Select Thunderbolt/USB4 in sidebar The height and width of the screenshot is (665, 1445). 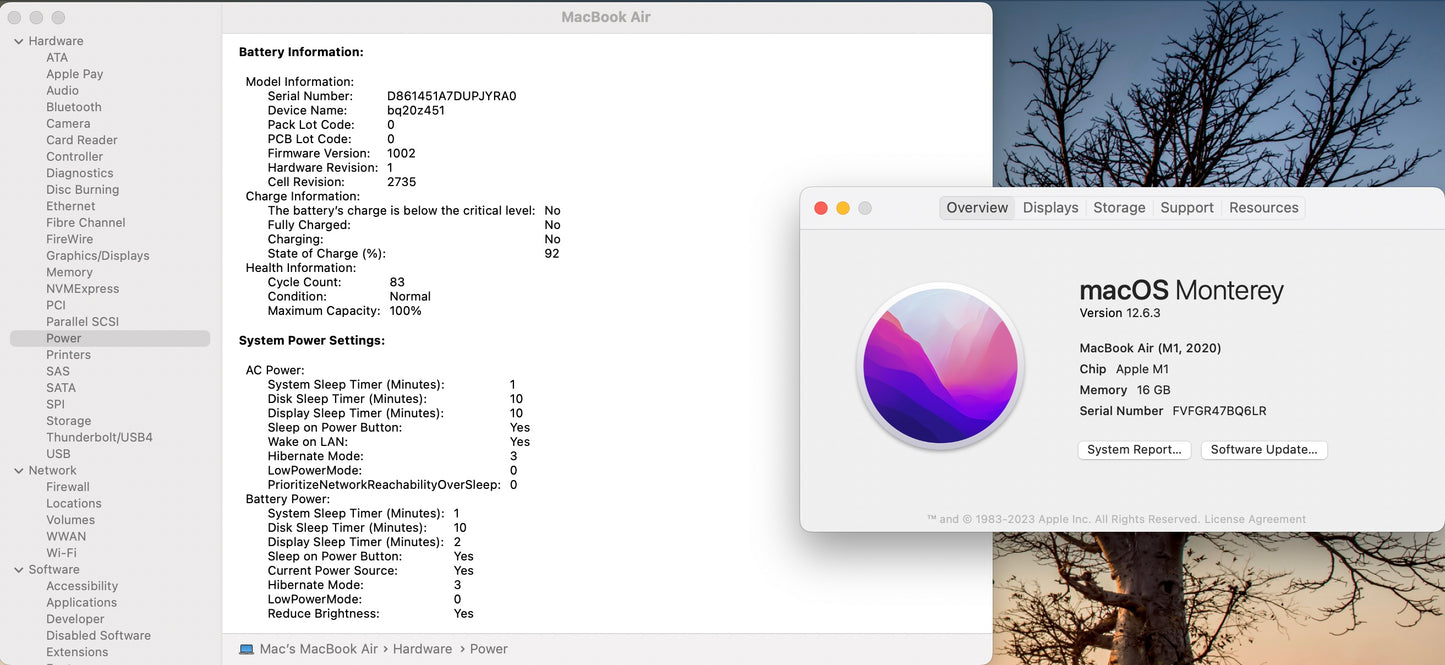click(x=99, y=437)
